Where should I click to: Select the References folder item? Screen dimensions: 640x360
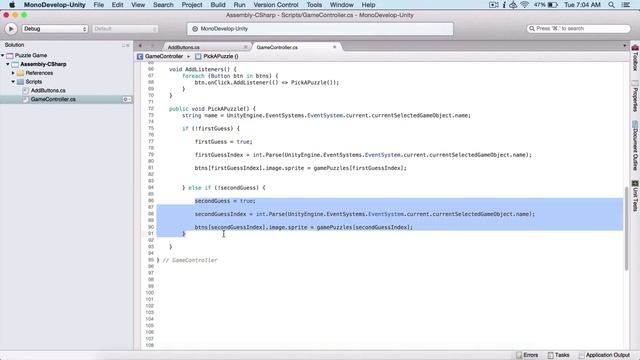click(39, 73)
